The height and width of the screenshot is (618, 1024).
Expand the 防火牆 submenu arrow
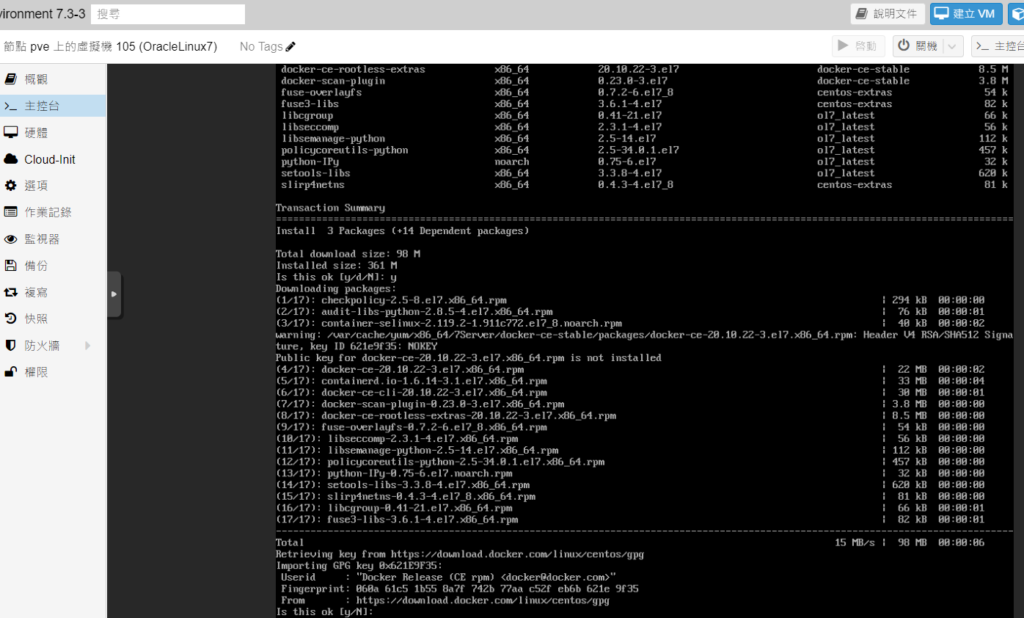tap(88, 346)
